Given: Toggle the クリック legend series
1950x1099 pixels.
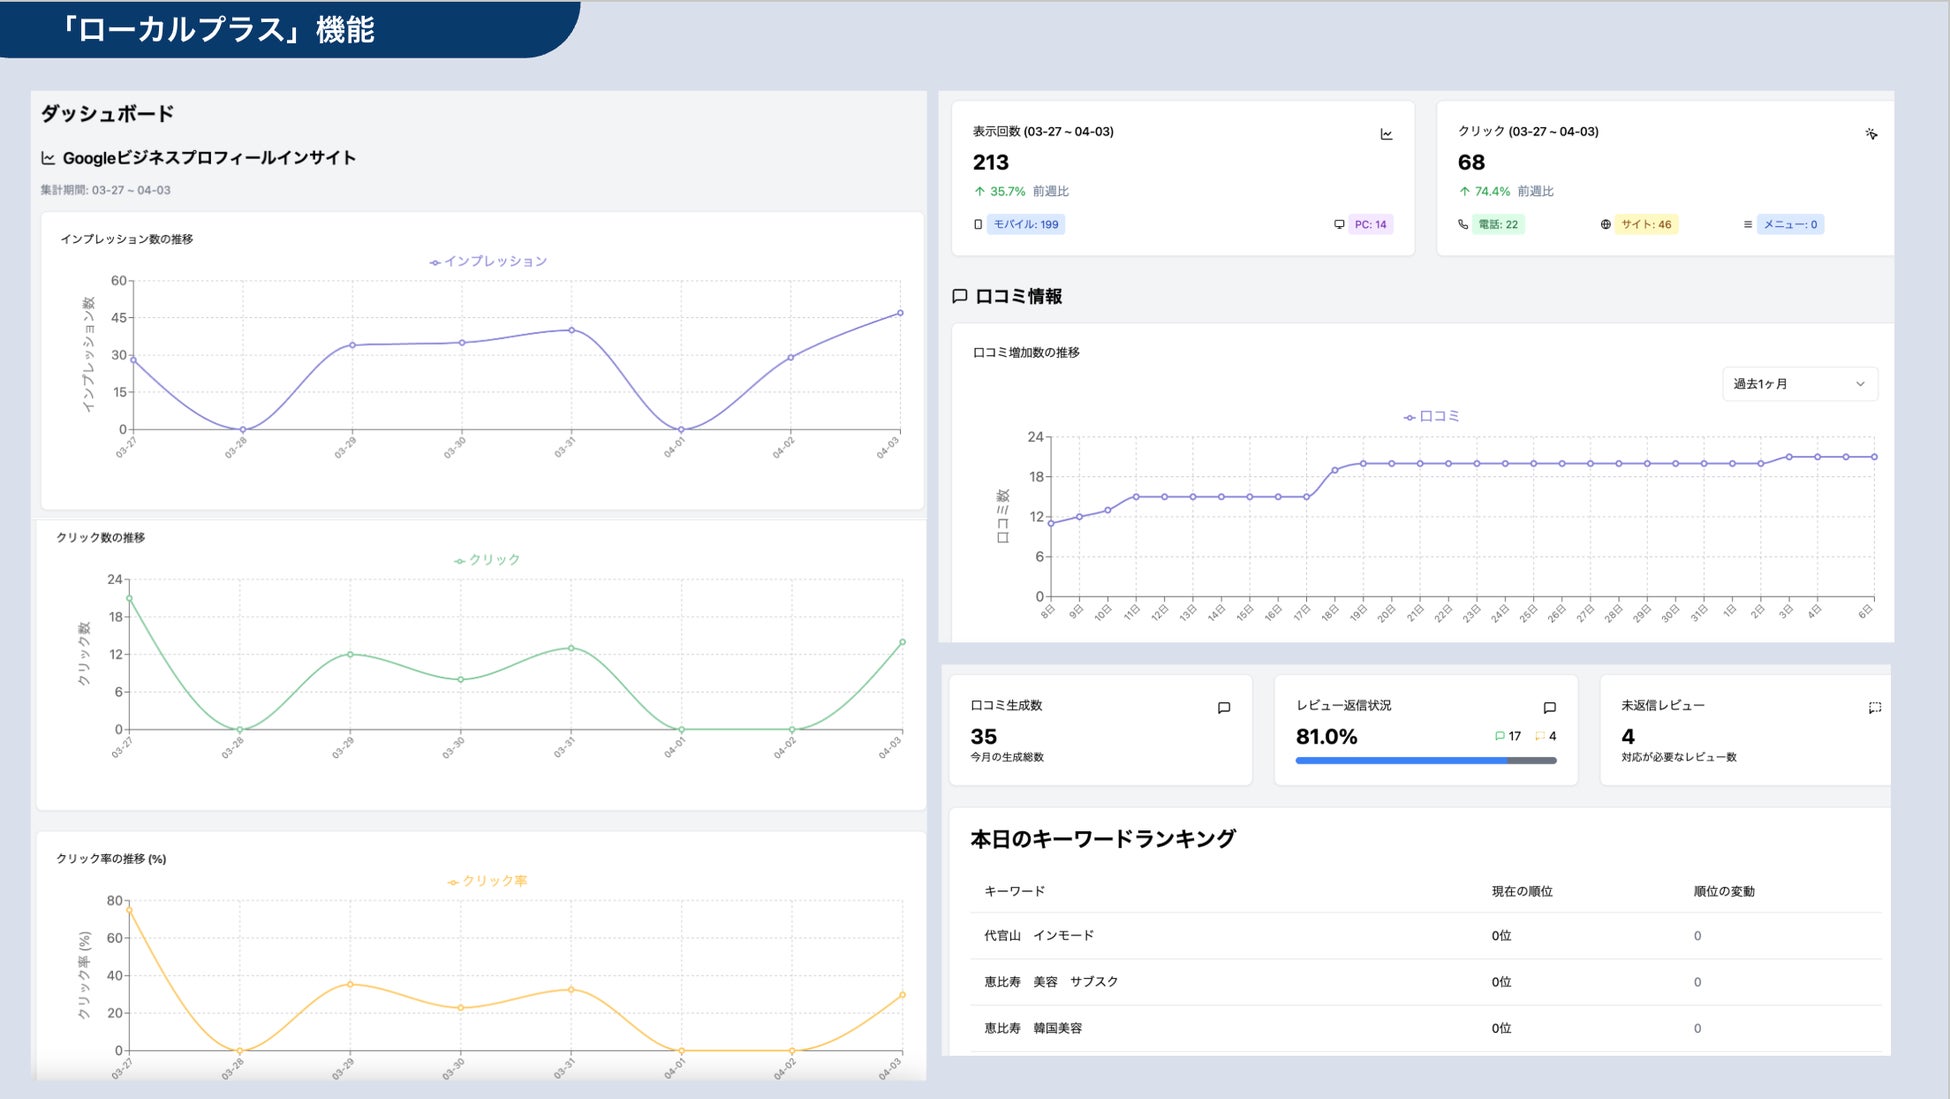Looking at the screenshot, I should pos(487,560).
